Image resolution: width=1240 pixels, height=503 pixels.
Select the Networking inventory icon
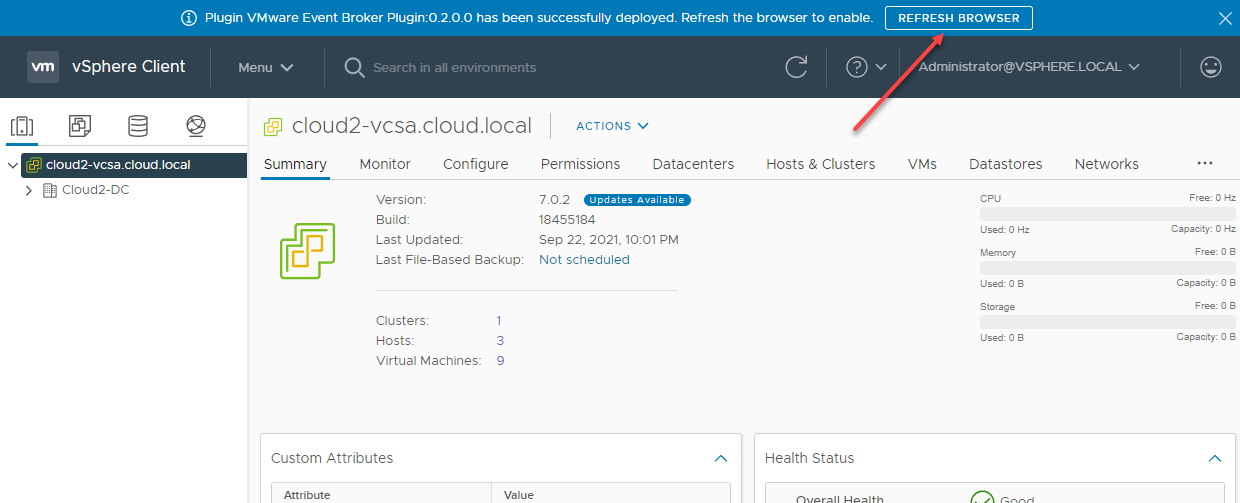(x=196, y=126)
